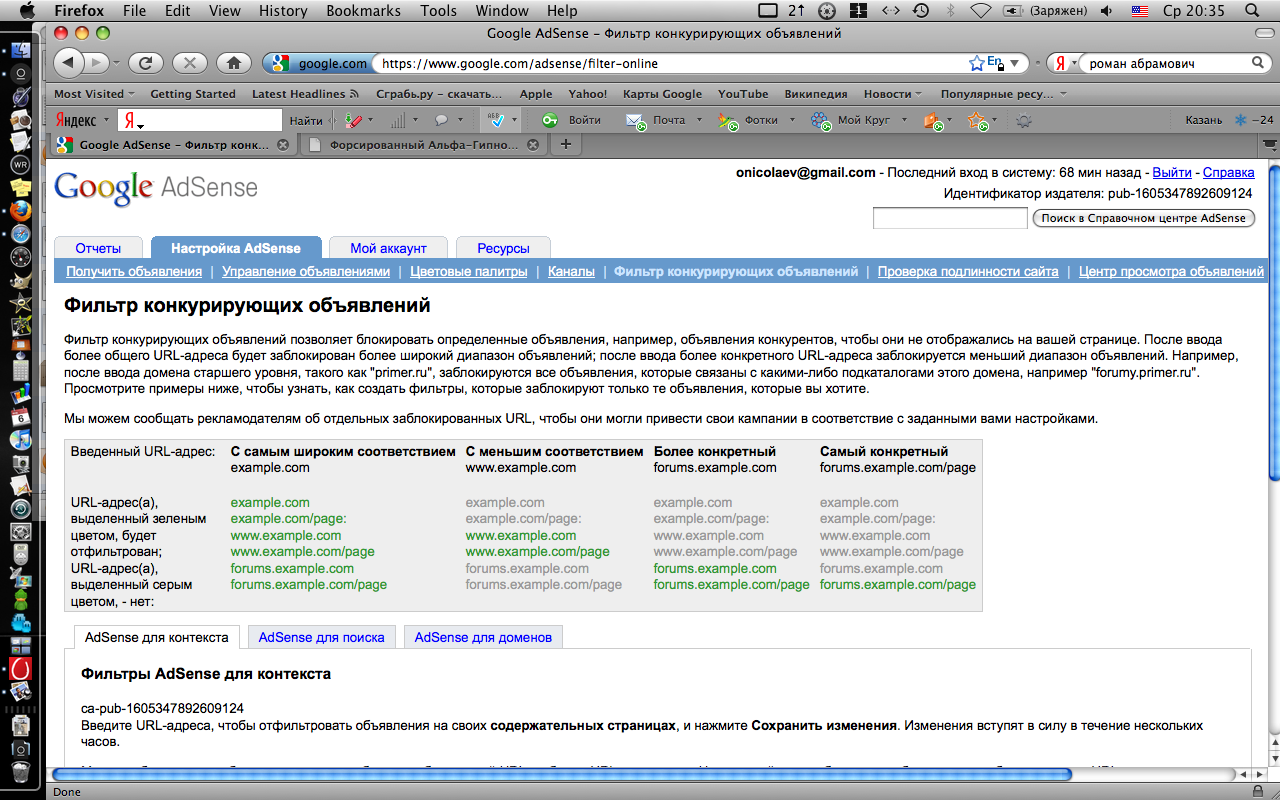Select the AdSense для поиска tab
The height and width of the screenshot is (800, 1280).
coord(321,637)
